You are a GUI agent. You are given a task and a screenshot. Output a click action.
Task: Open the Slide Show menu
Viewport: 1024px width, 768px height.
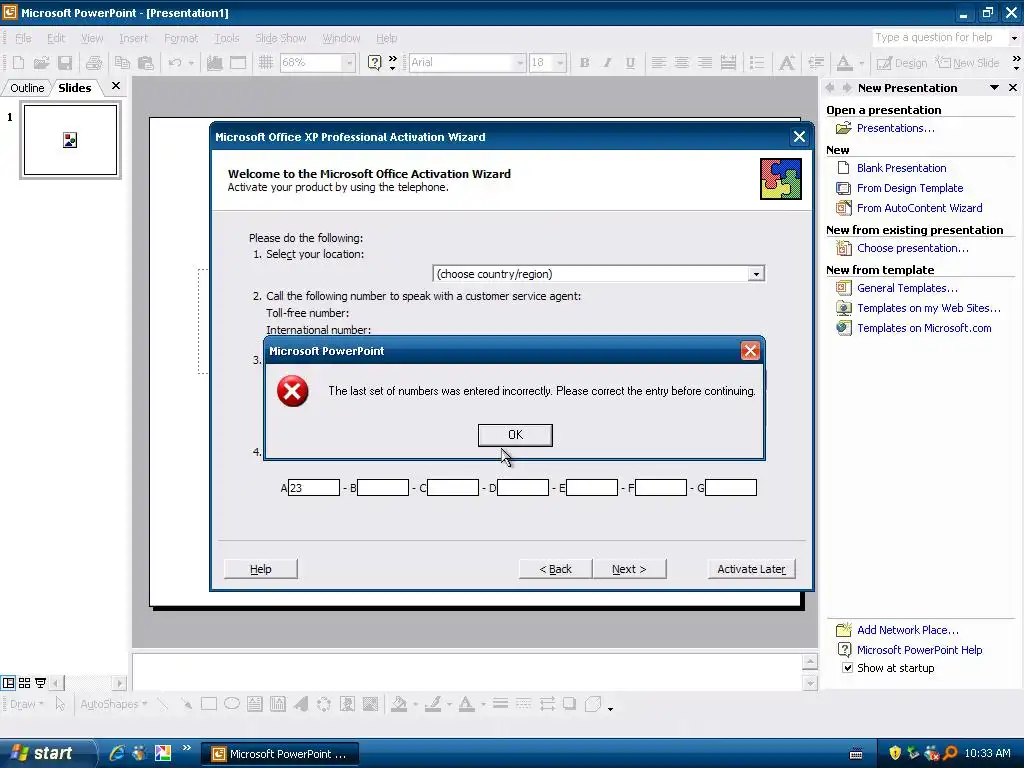tap(280, 39)
